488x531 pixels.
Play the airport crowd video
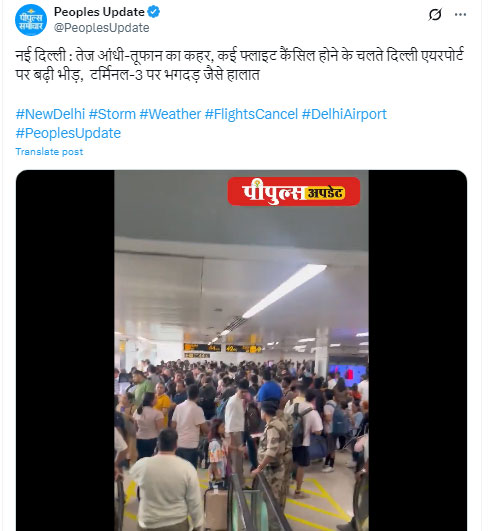[241, 351]
